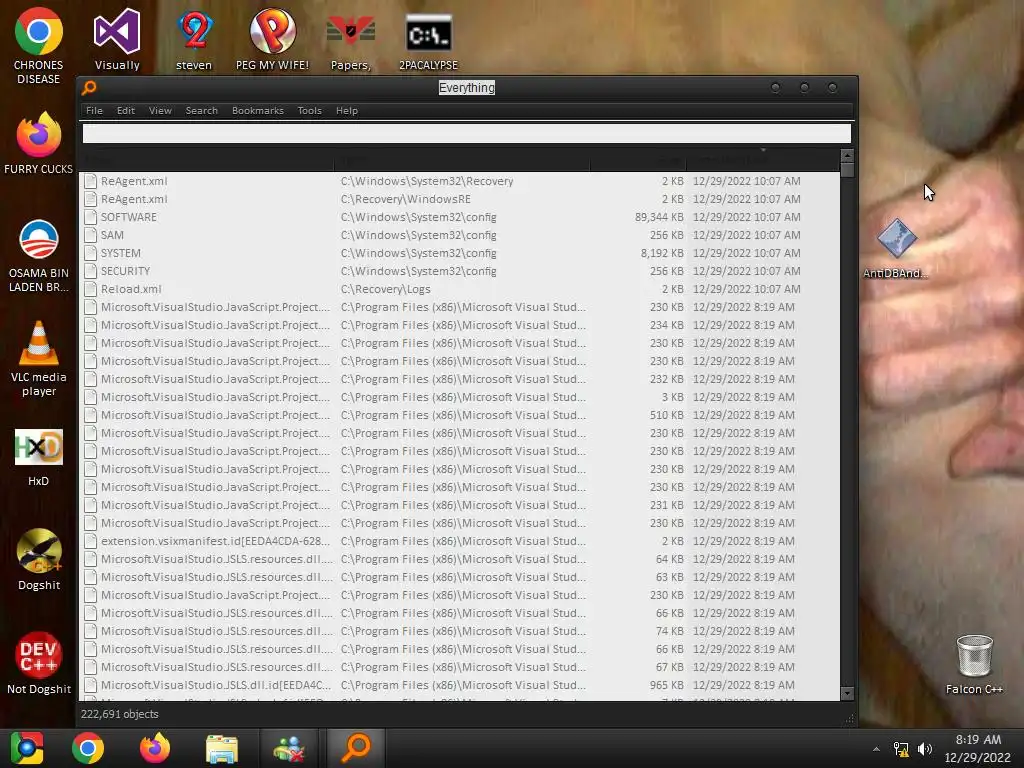Screen dimensions: 1024x768
Task: Select the extension.vsixmanifest.id file row
Action: (x=459, y=541)
